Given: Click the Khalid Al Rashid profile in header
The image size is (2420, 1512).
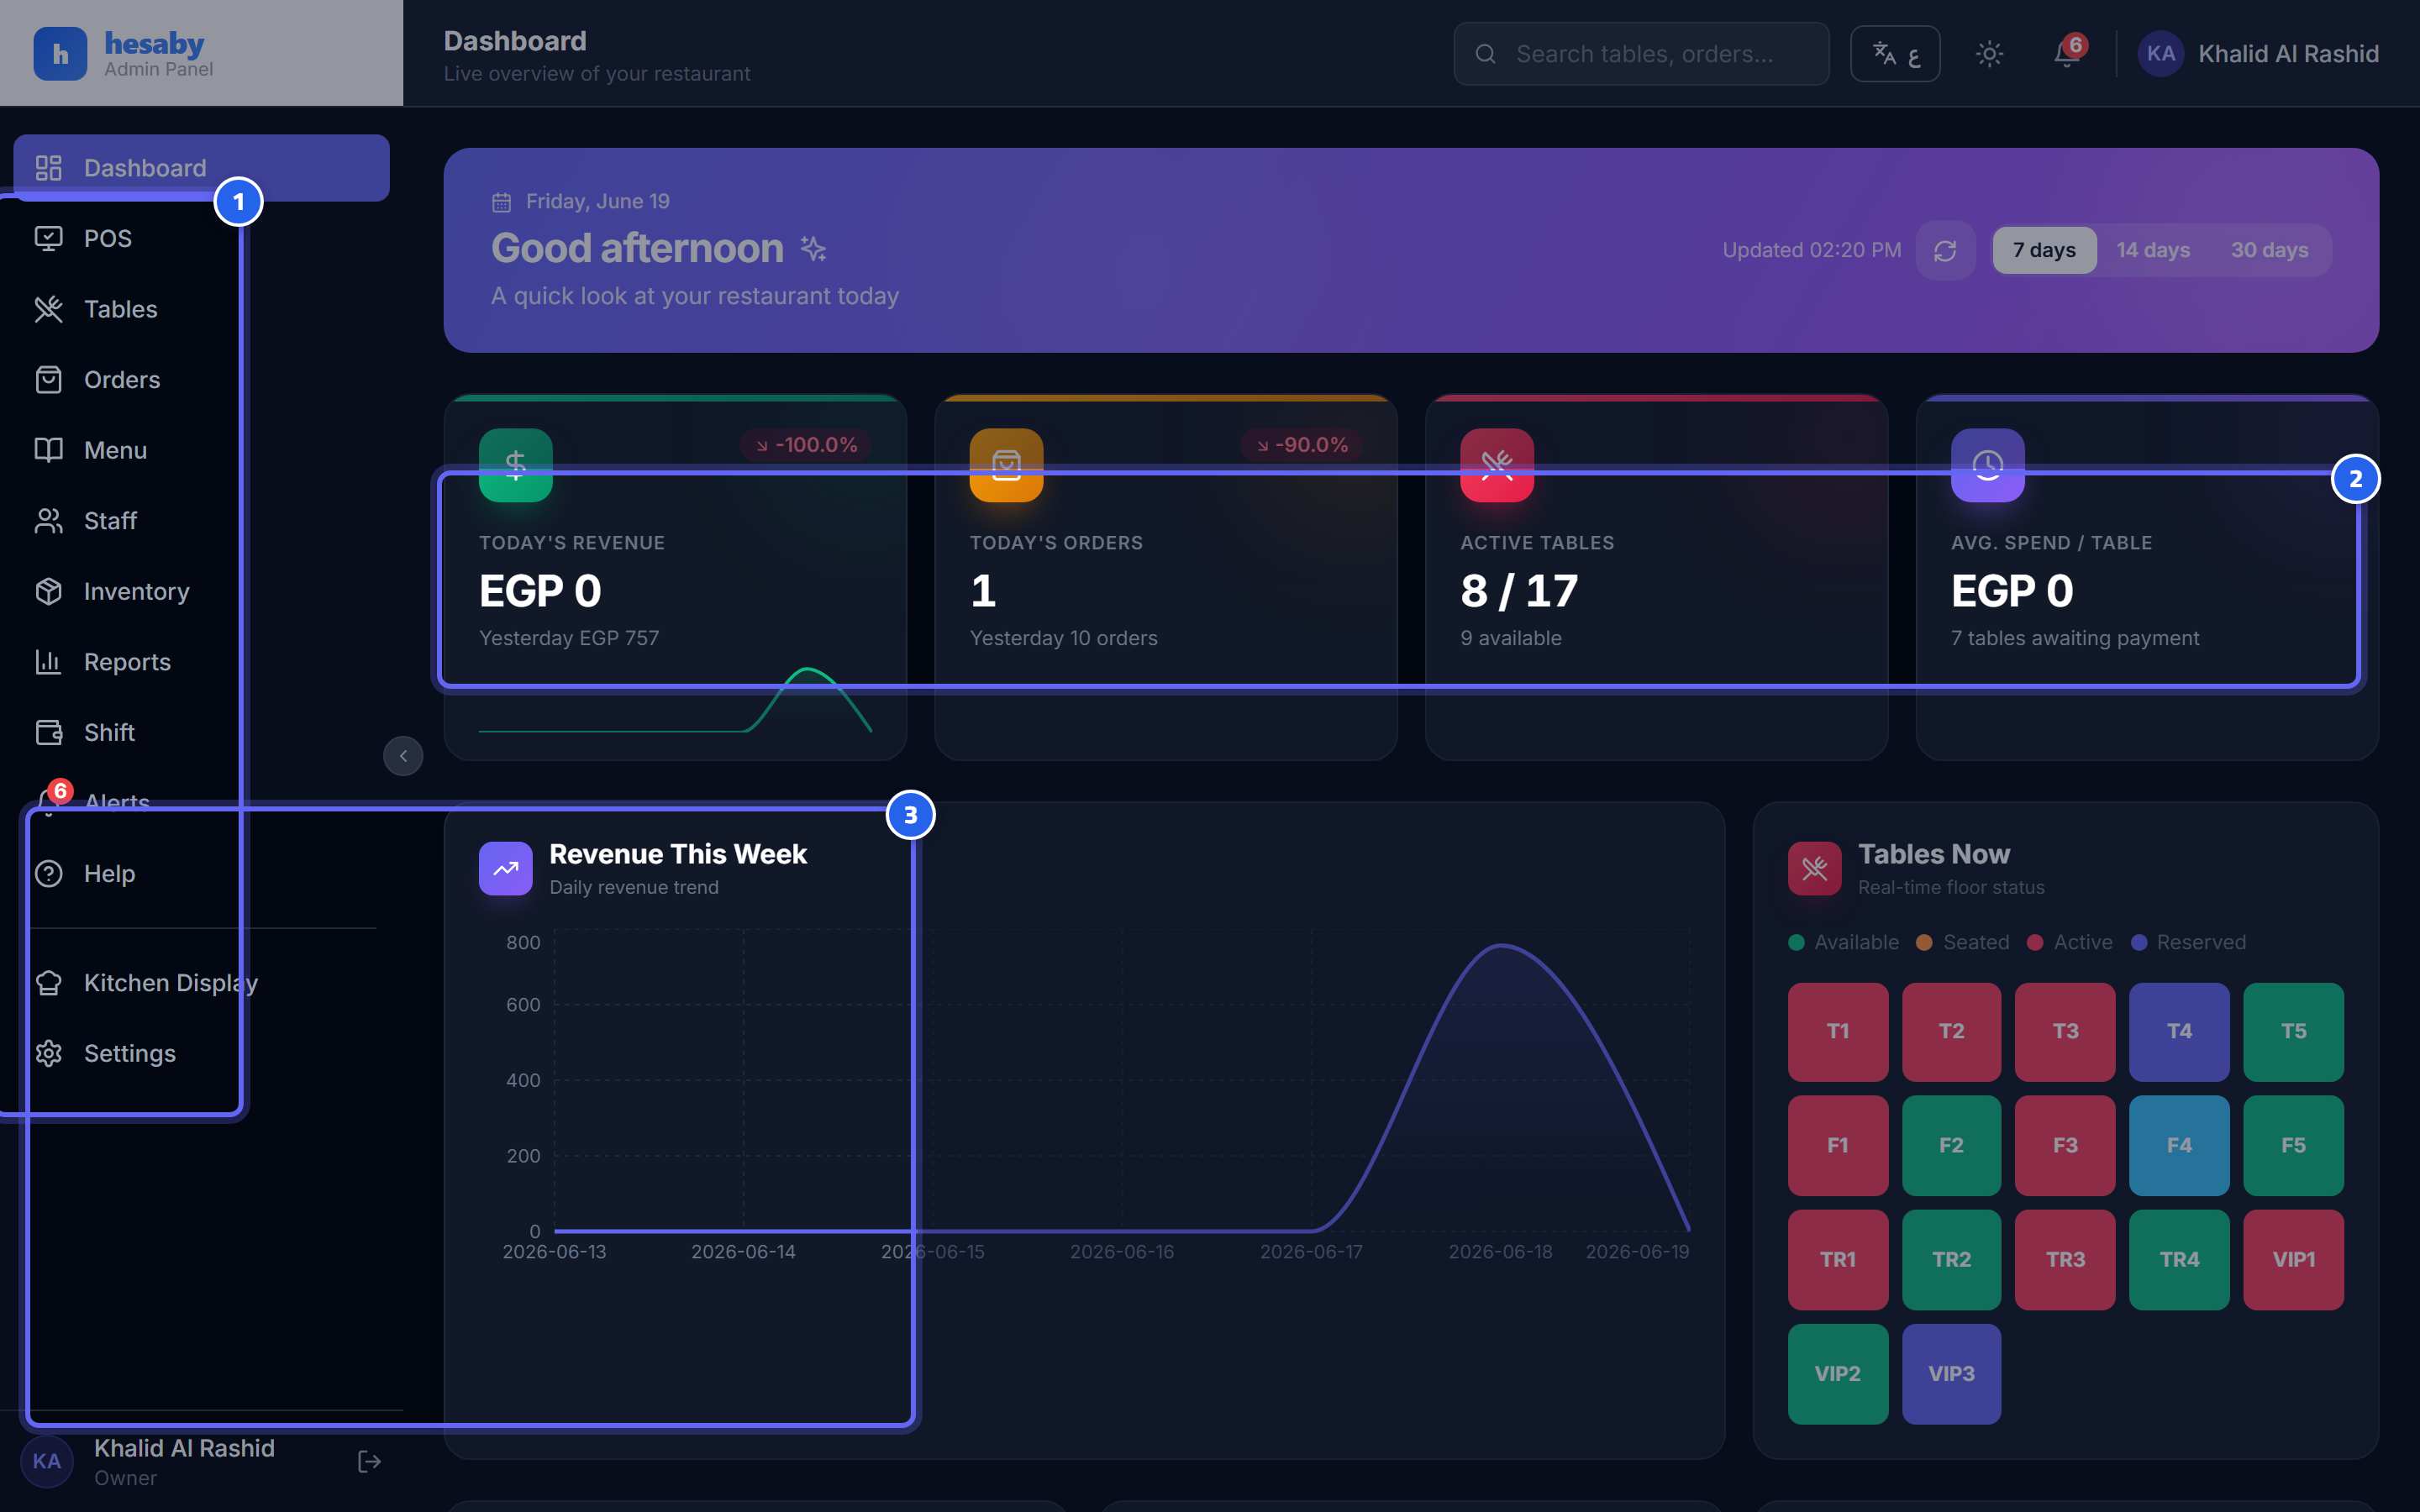Looking at the screenshot, I should point(2258,54).
